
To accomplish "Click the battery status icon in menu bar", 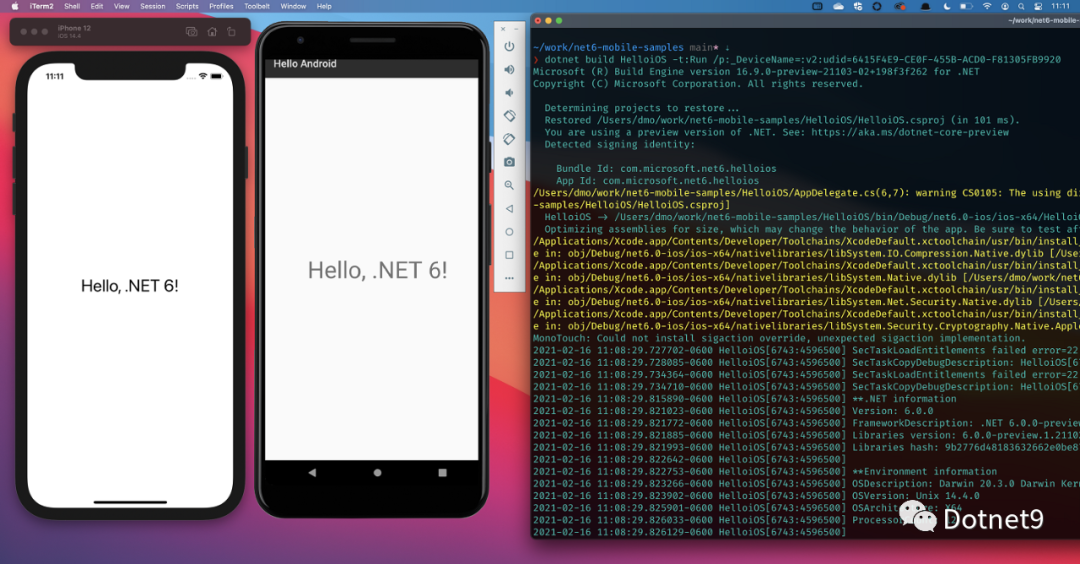I will (966, 6).
